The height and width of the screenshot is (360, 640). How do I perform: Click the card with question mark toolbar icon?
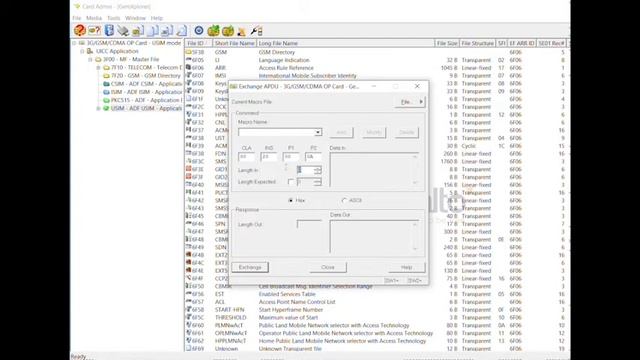94,31
